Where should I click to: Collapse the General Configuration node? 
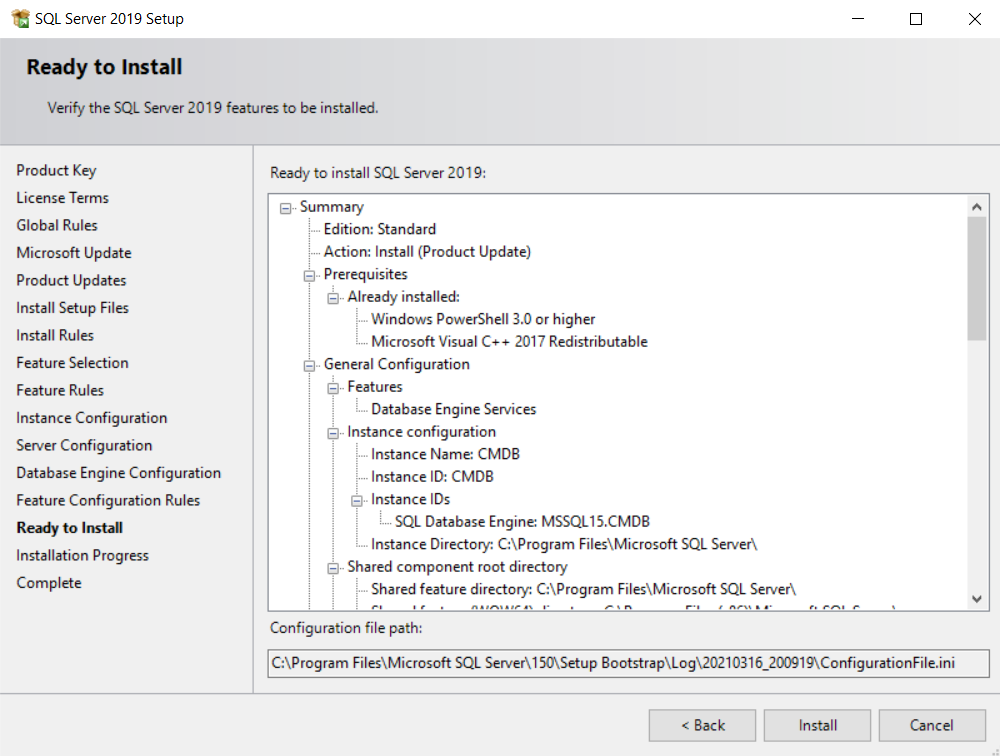click(x=309, y=366)
